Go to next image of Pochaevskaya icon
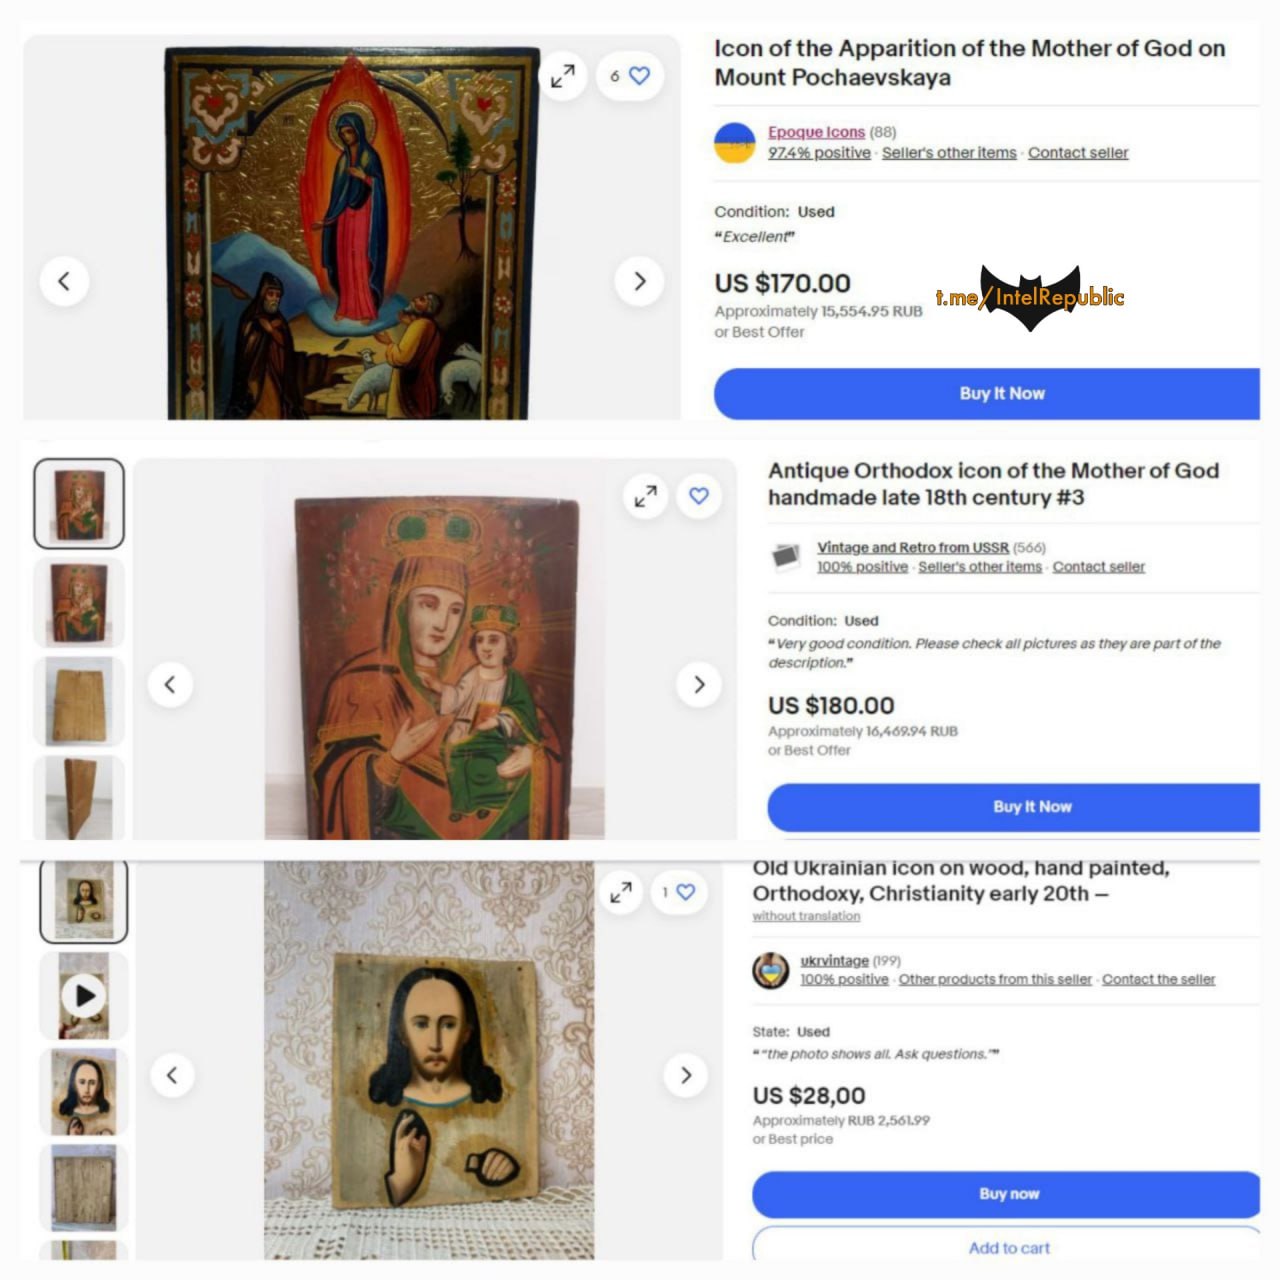The height and width of the screenshot is (1280, 1280). pyautogui.click(x=640, y=281)
